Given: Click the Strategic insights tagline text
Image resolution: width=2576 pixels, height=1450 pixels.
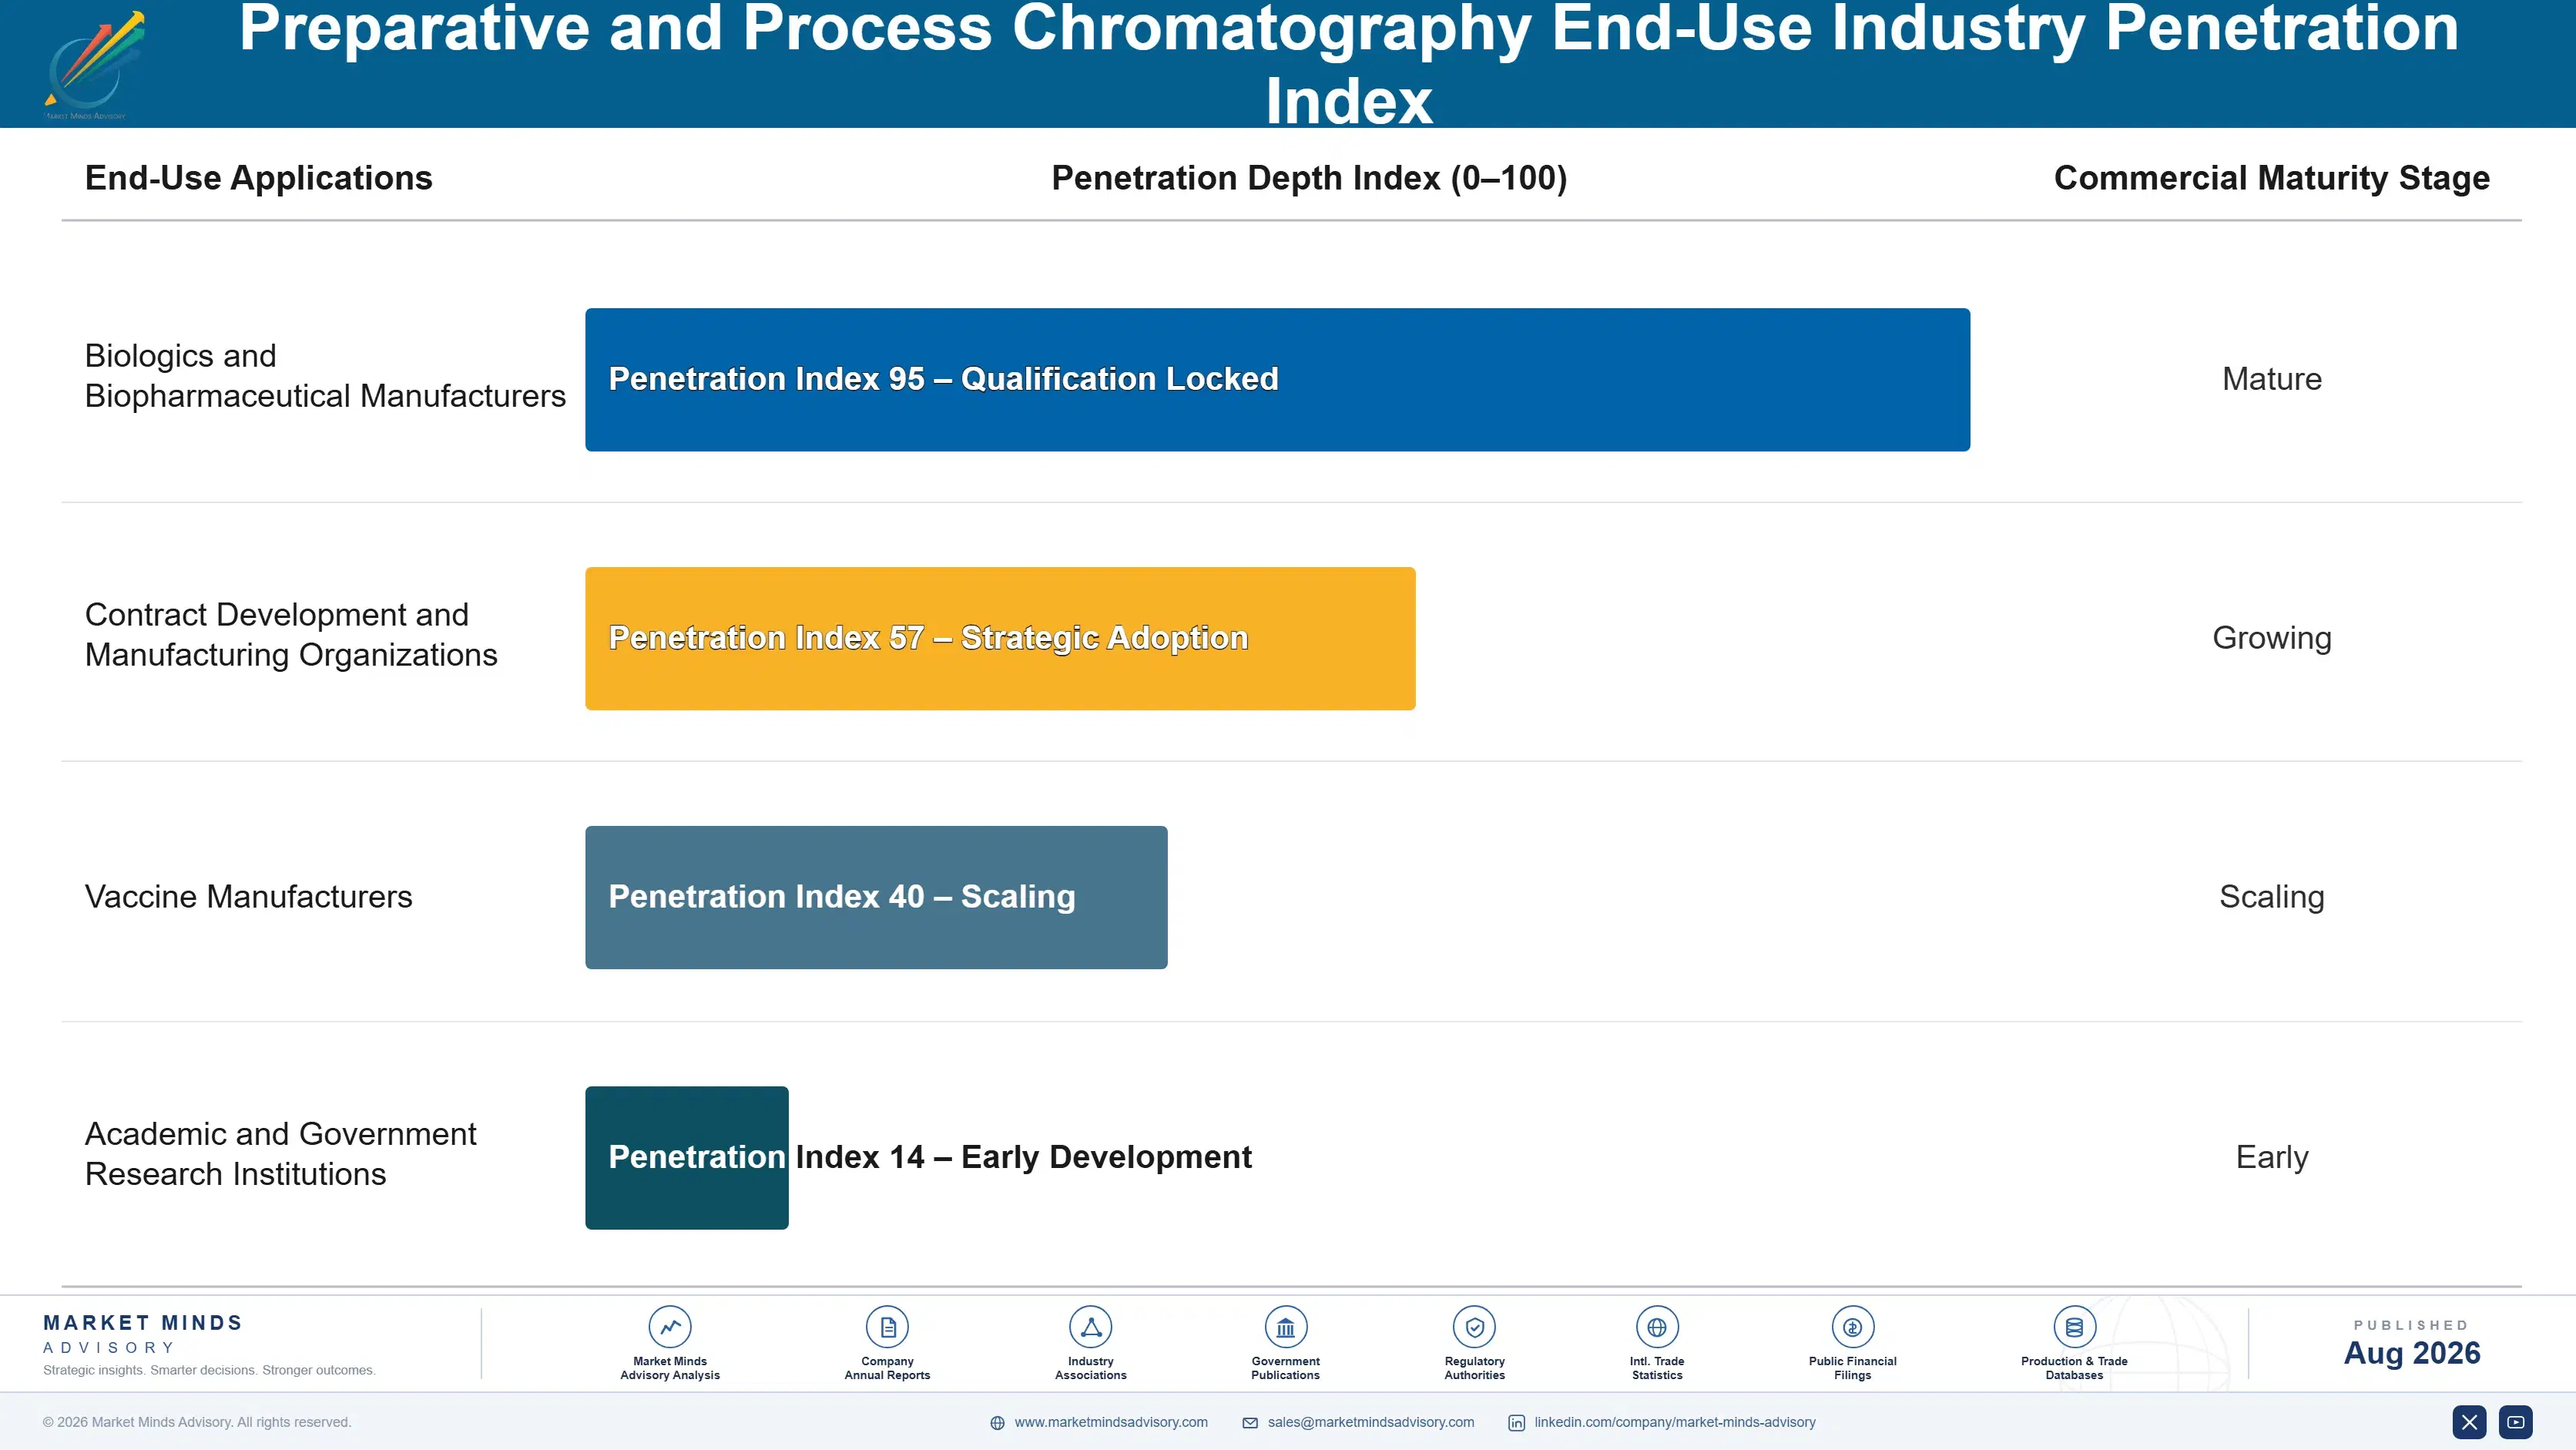Looking at the screenshot, I should (209, 1370).
